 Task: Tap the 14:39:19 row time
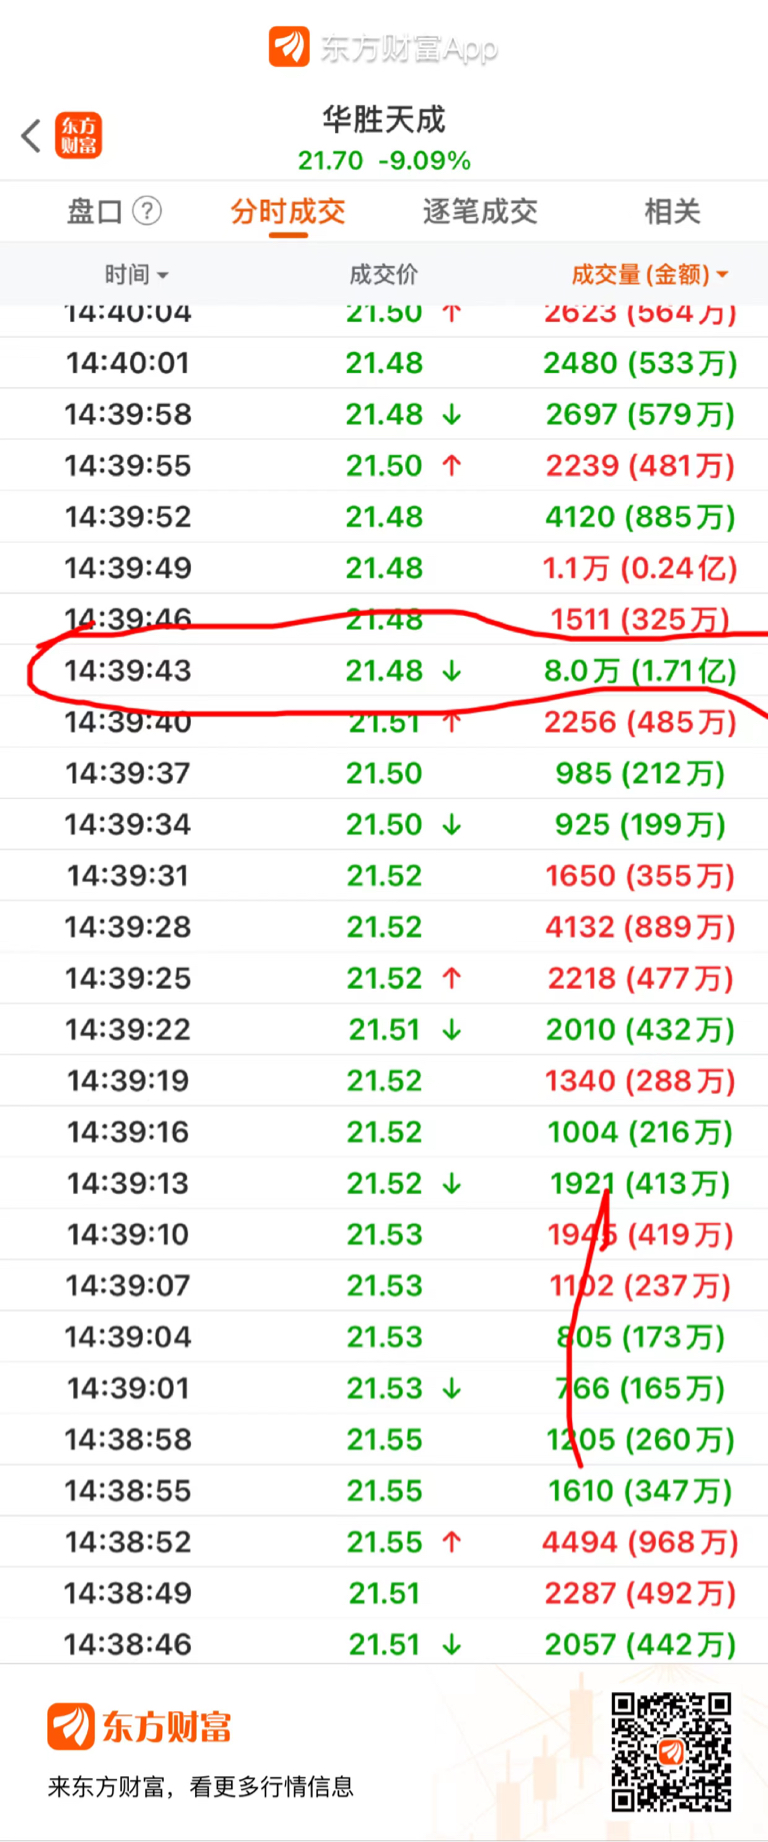pyautogui.click(x=128, y=1080)
